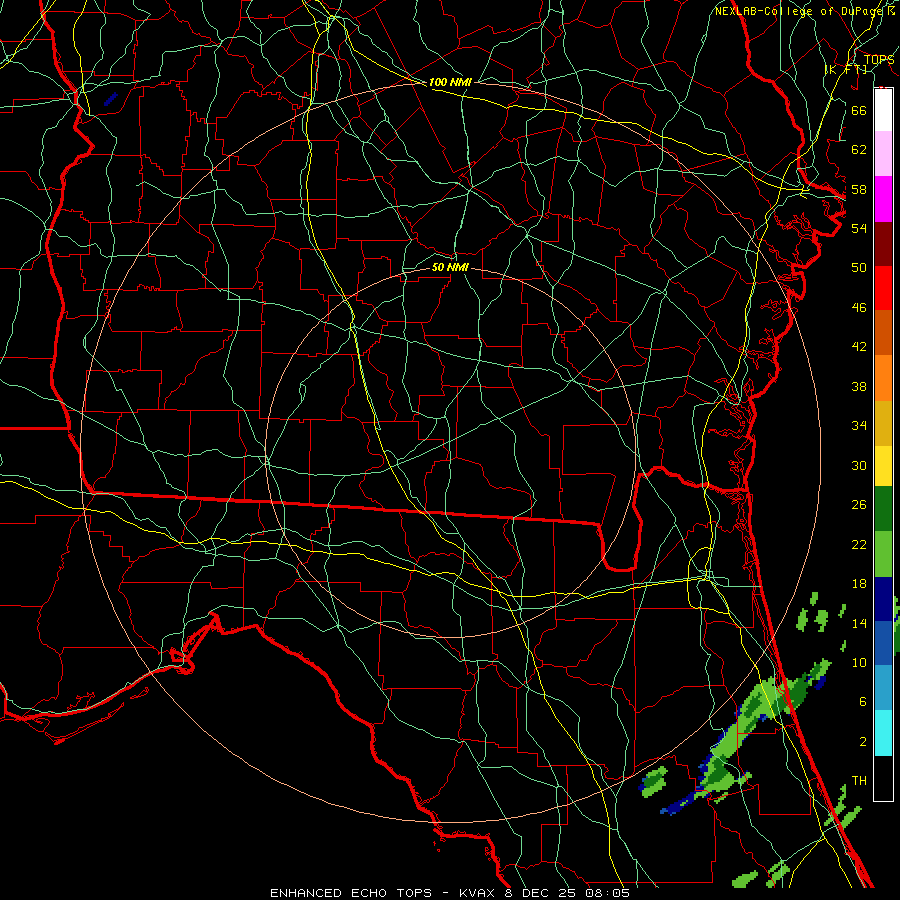Click the white swatch in the tops legend
The image size is (900, 900).
tap(883, 110)
